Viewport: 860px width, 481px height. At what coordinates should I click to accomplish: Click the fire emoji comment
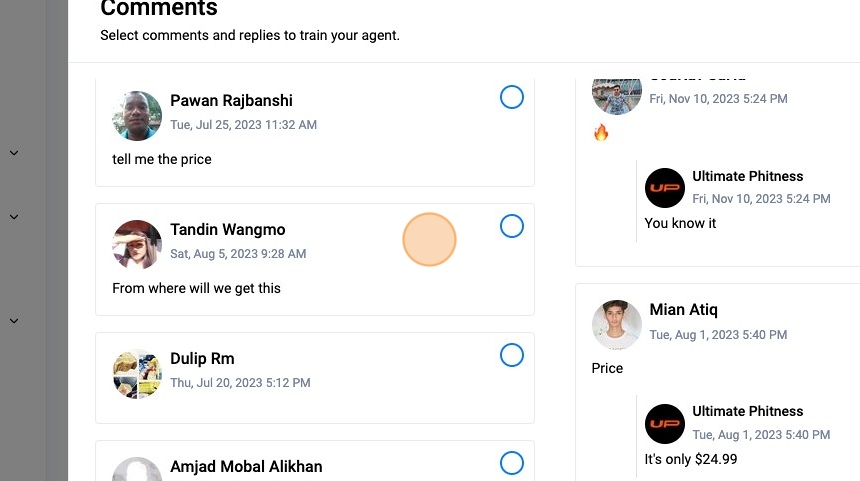(601, 132)
